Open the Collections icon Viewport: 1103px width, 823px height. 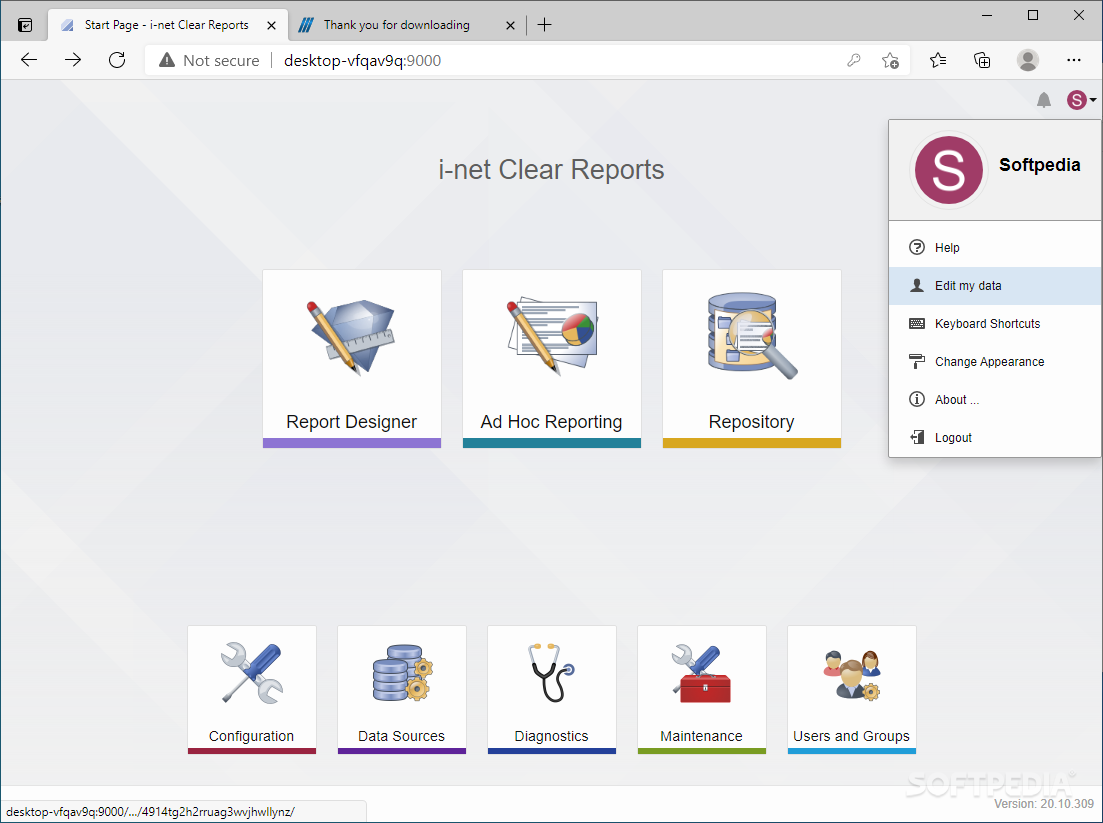[x=982, y=60]
